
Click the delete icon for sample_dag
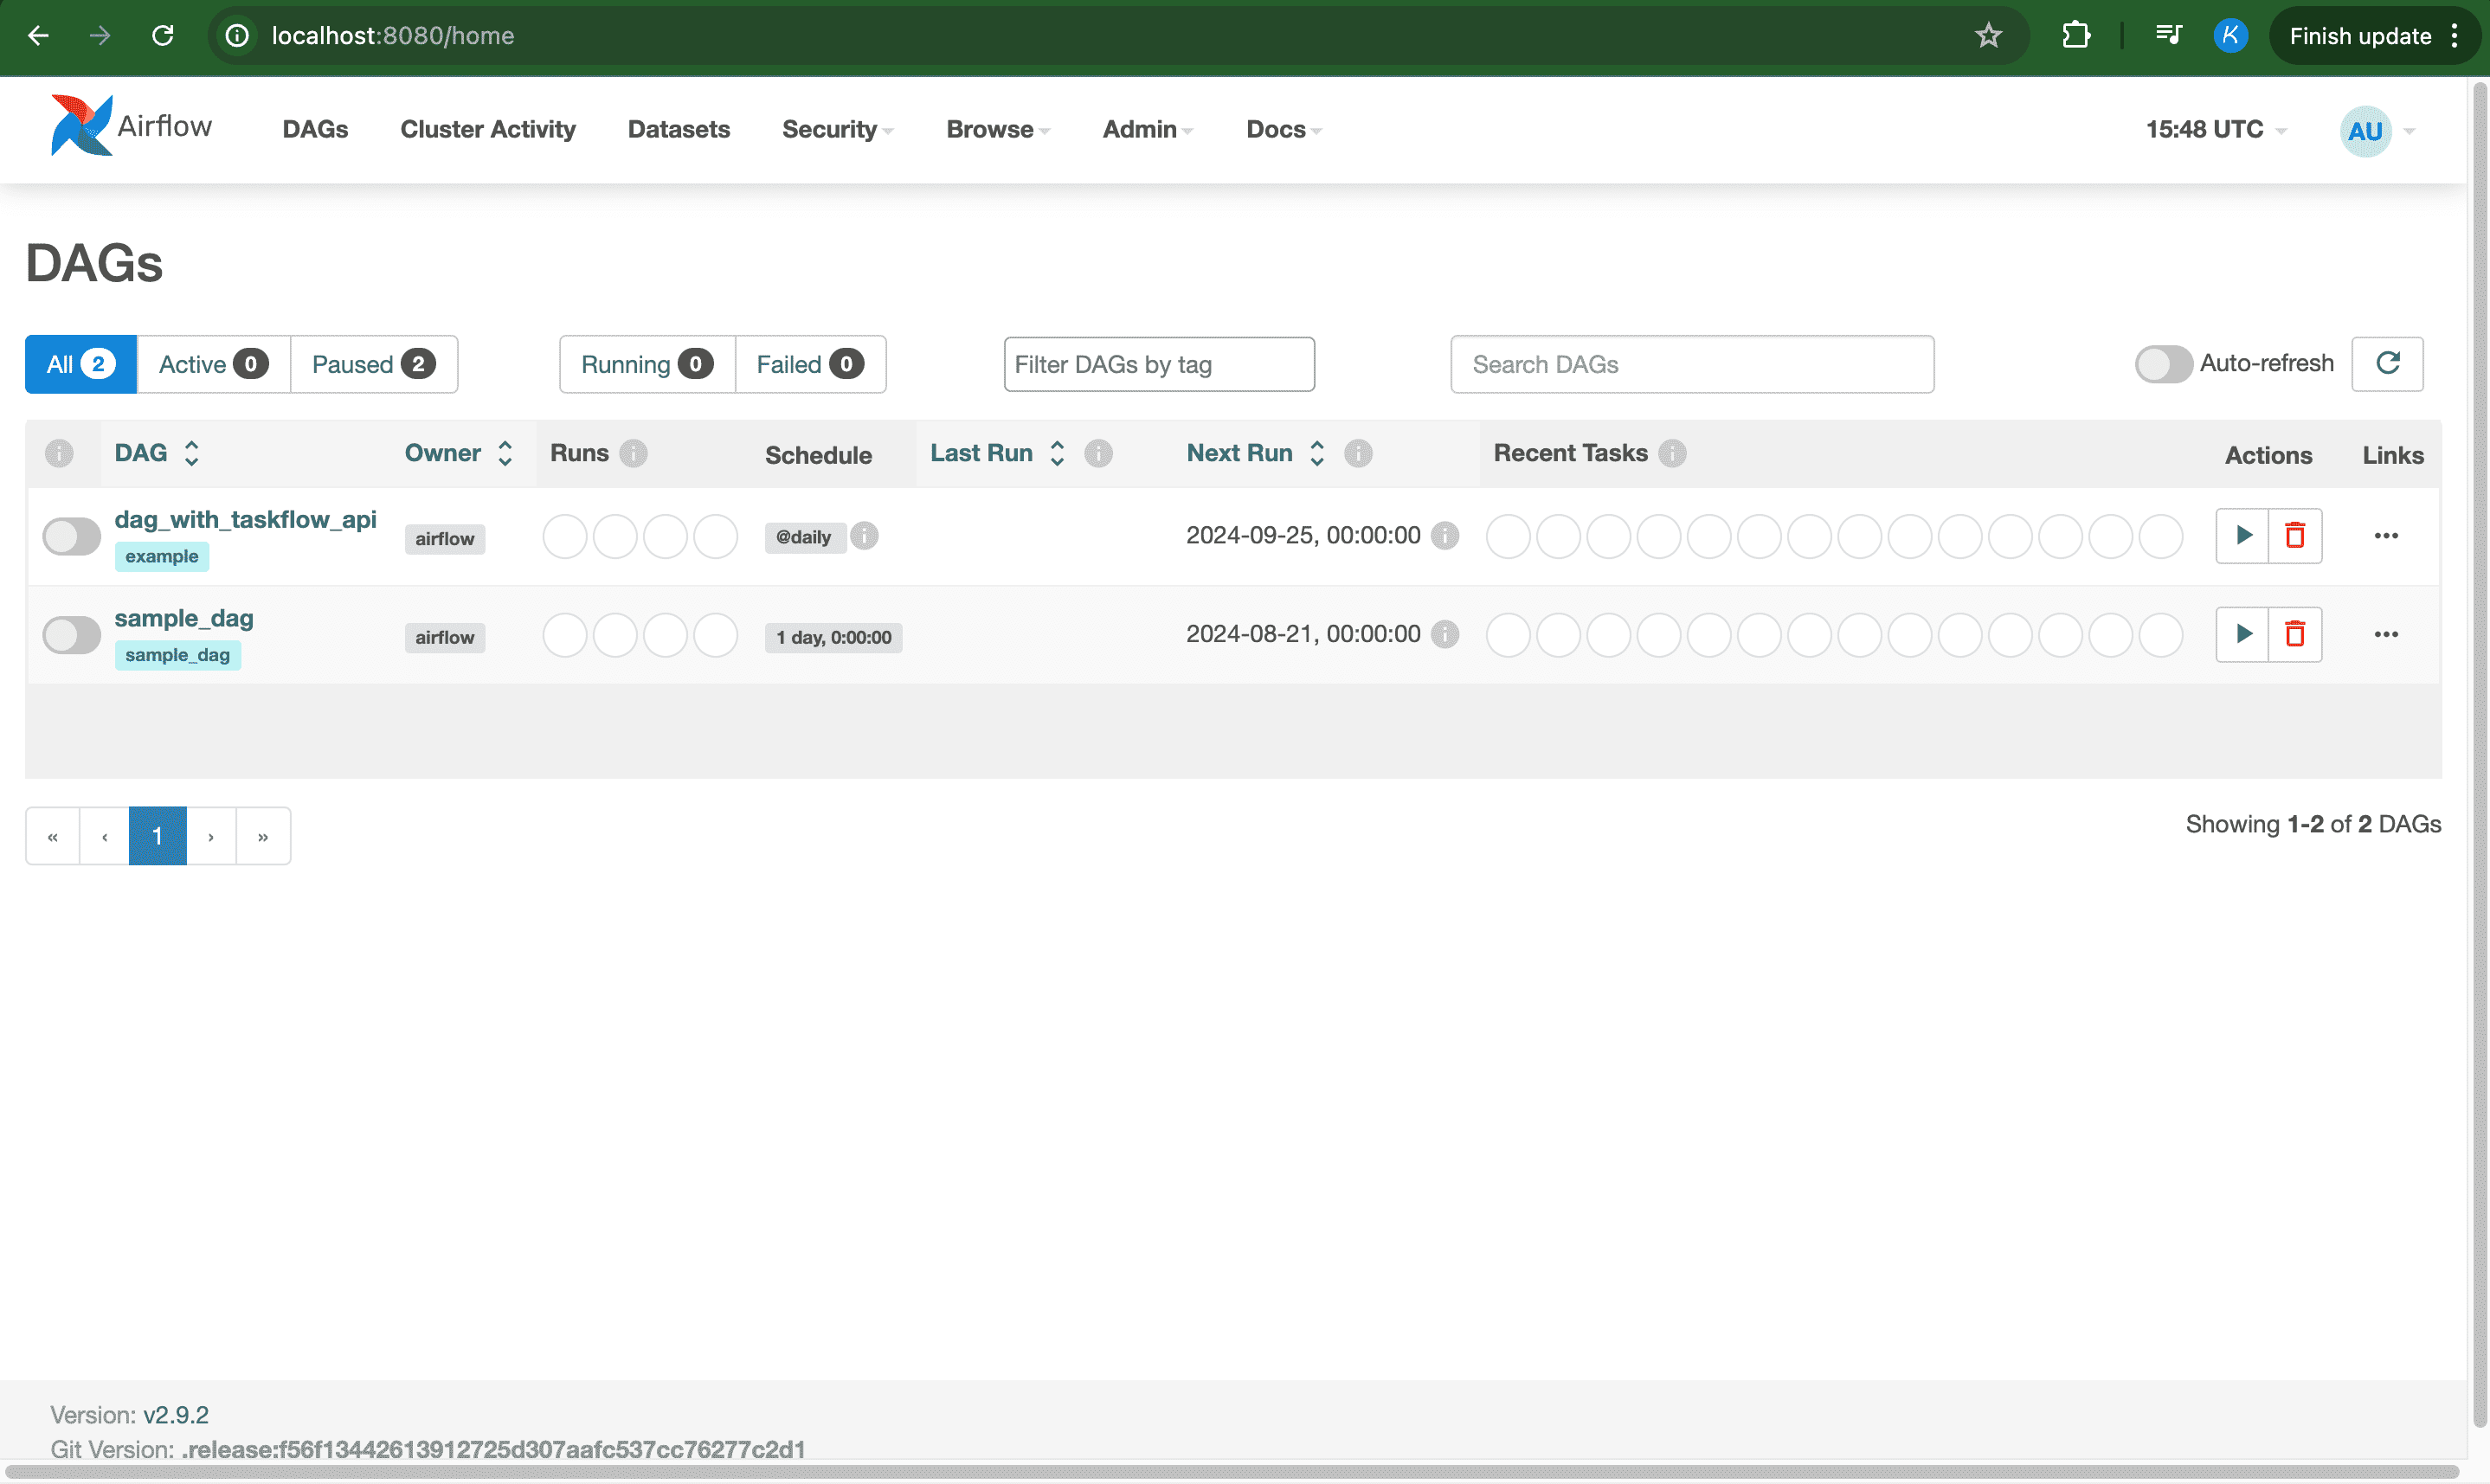[2294, 633]
